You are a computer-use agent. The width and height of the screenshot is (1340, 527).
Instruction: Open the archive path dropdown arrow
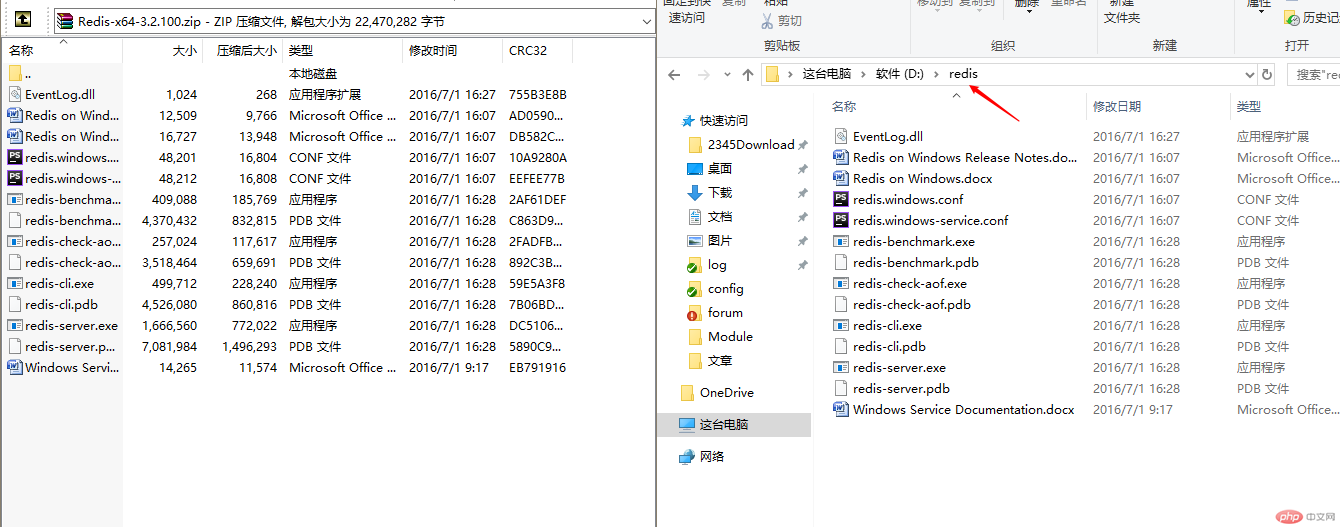tap(646, 21)
